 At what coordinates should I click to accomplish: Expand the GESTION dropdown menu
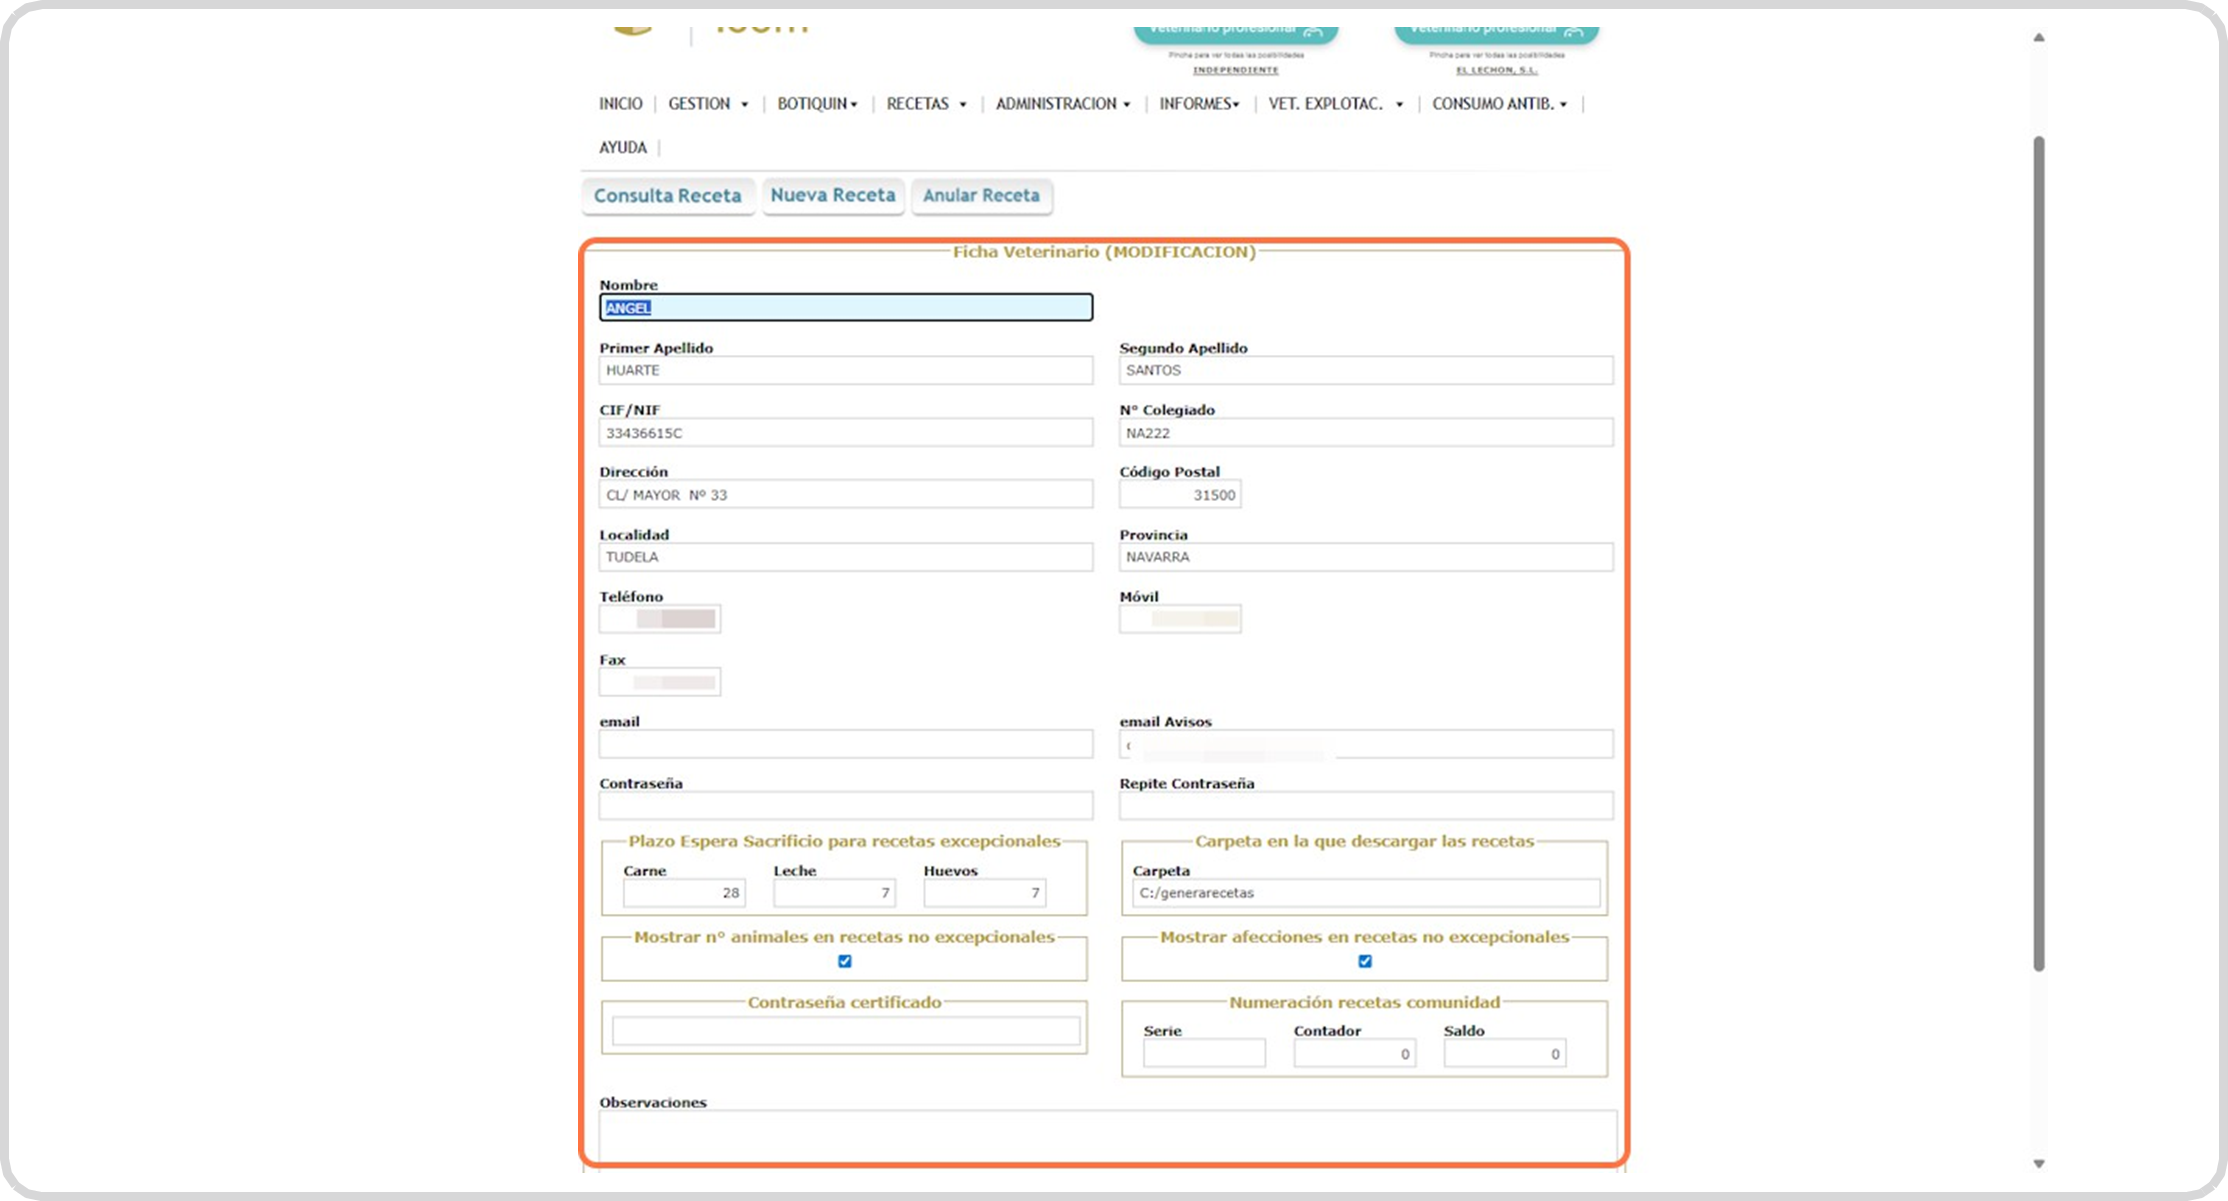pos(708,104)
